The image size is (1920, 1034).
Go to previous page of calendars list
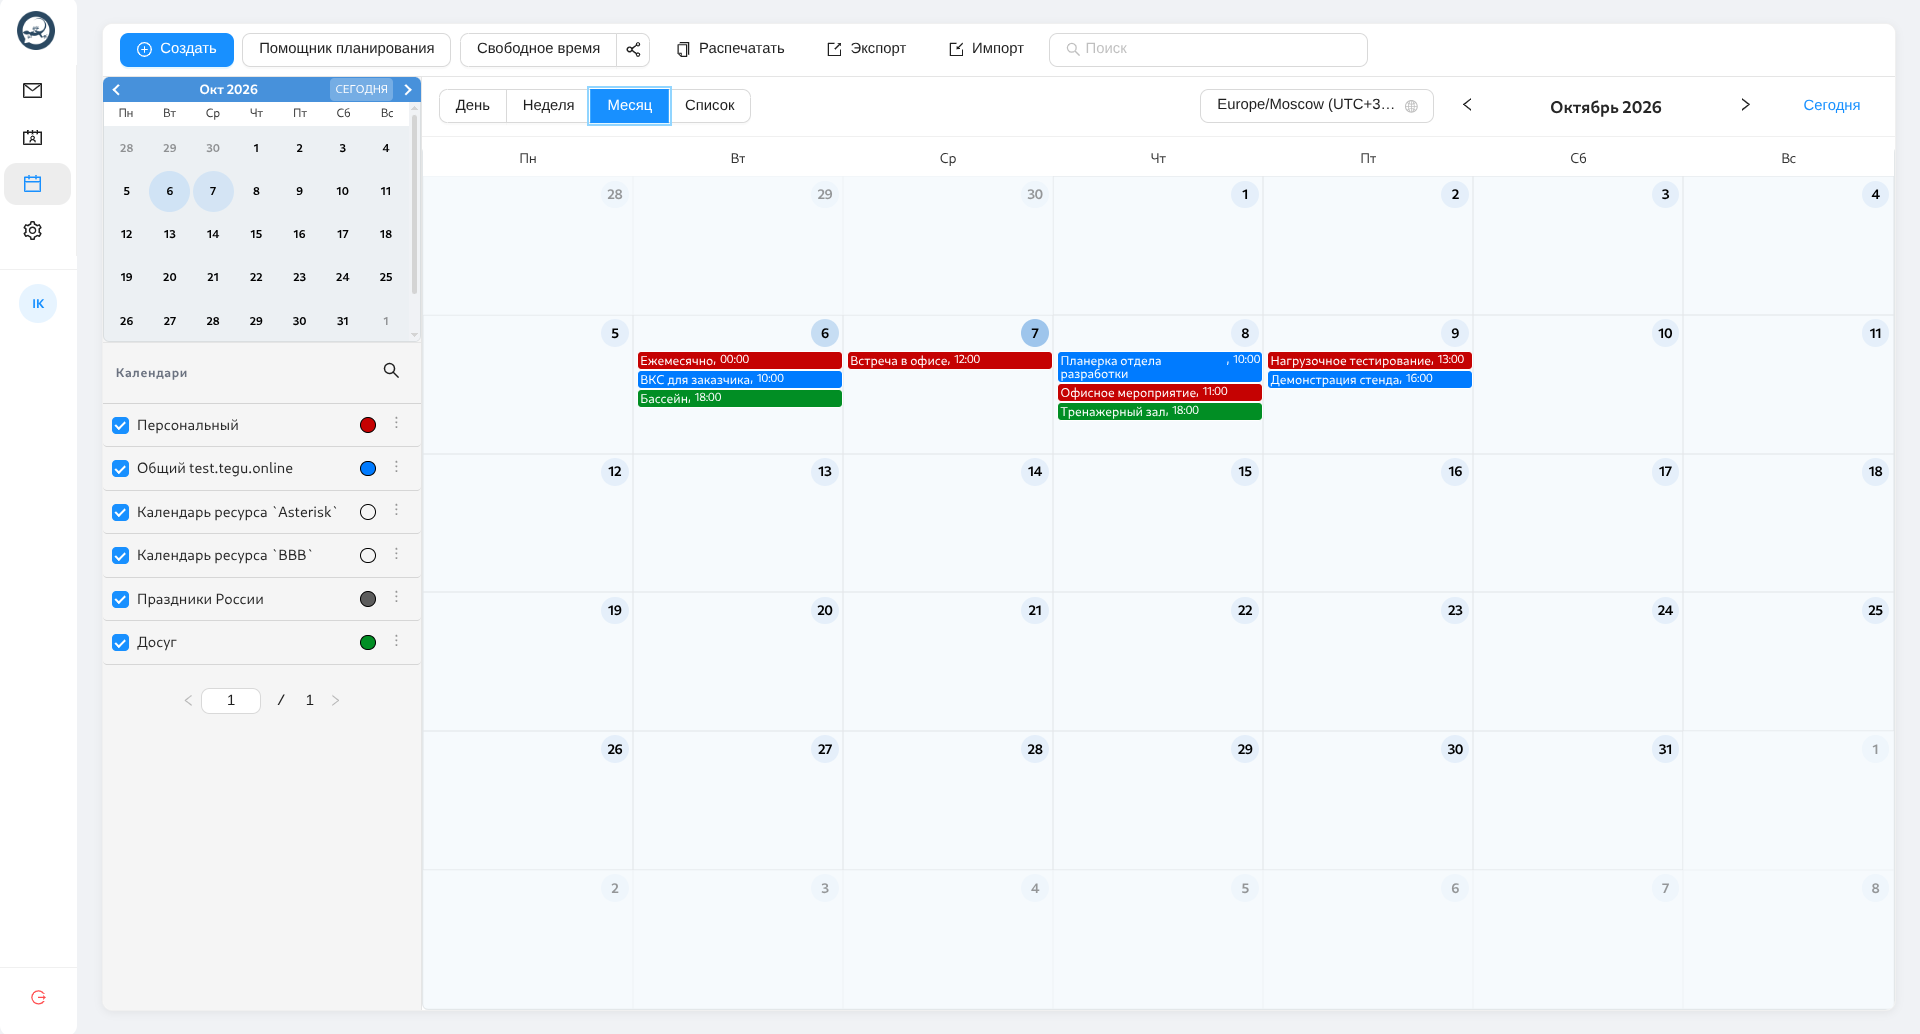[188, 701]
